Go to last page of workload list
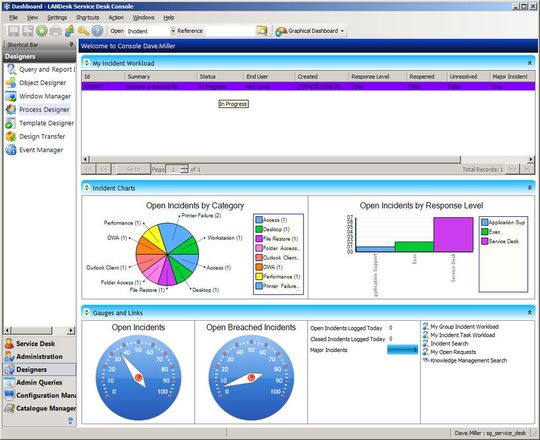 [x=527, y=169]
